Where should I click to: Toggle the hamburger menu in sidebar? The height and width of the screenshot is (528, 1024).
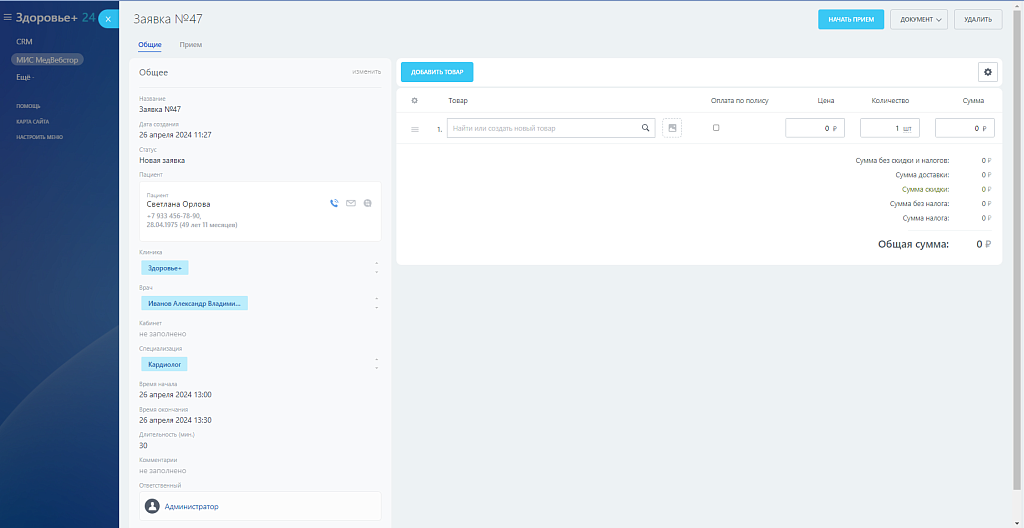coord(8,17)
